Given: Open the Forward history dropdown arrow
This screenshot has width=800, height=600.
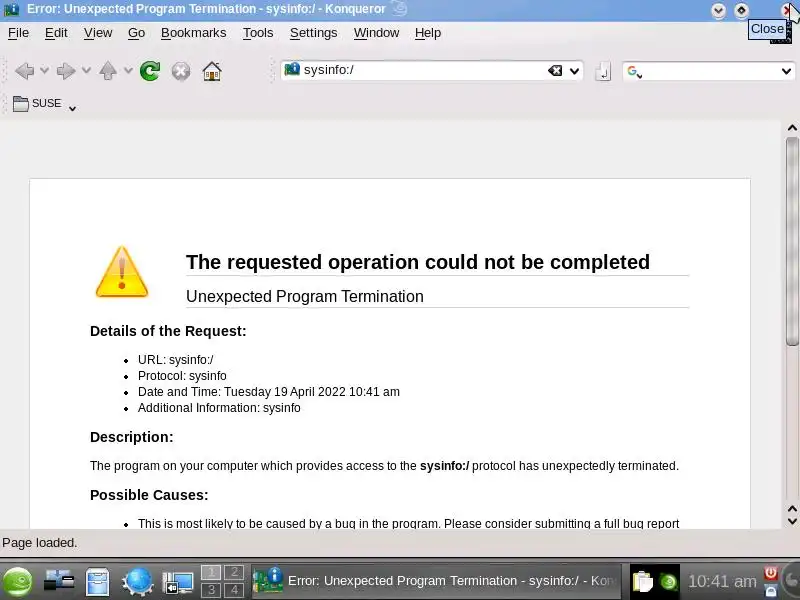Looking at the screenshot, I should click(x=86, y=70).
